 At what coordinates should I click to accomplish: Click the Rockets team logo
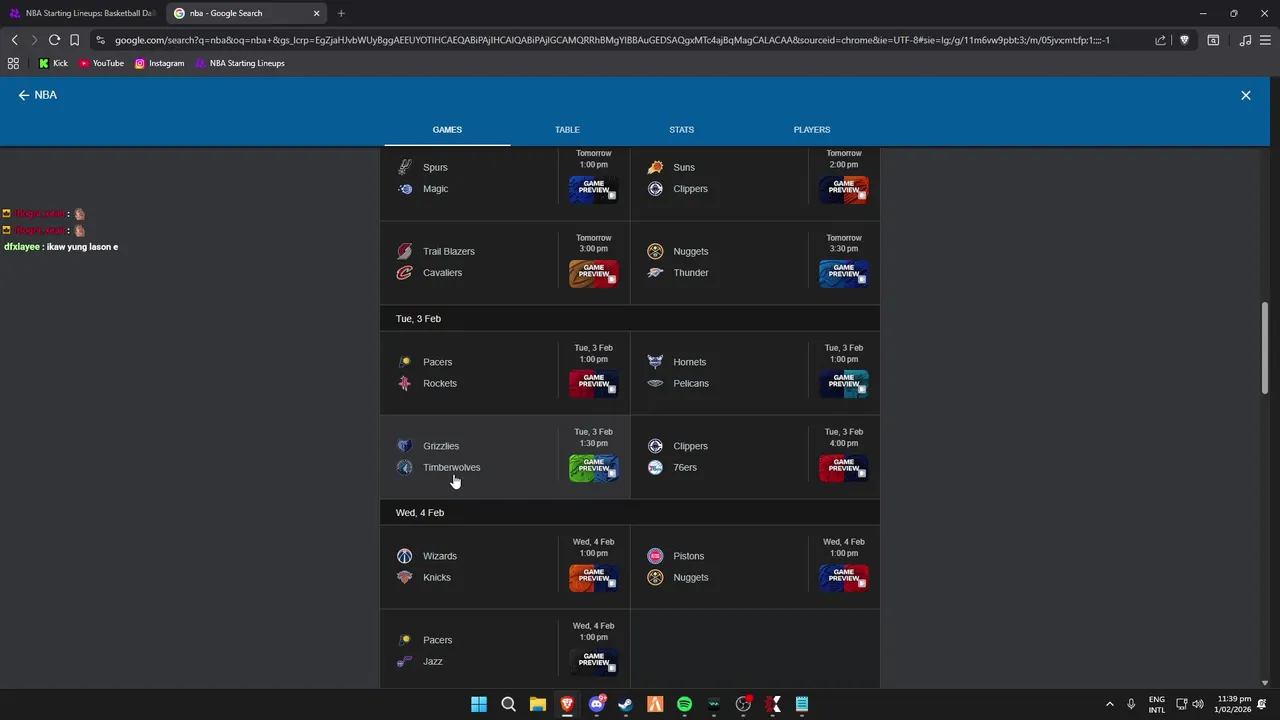tap(405, 383)
